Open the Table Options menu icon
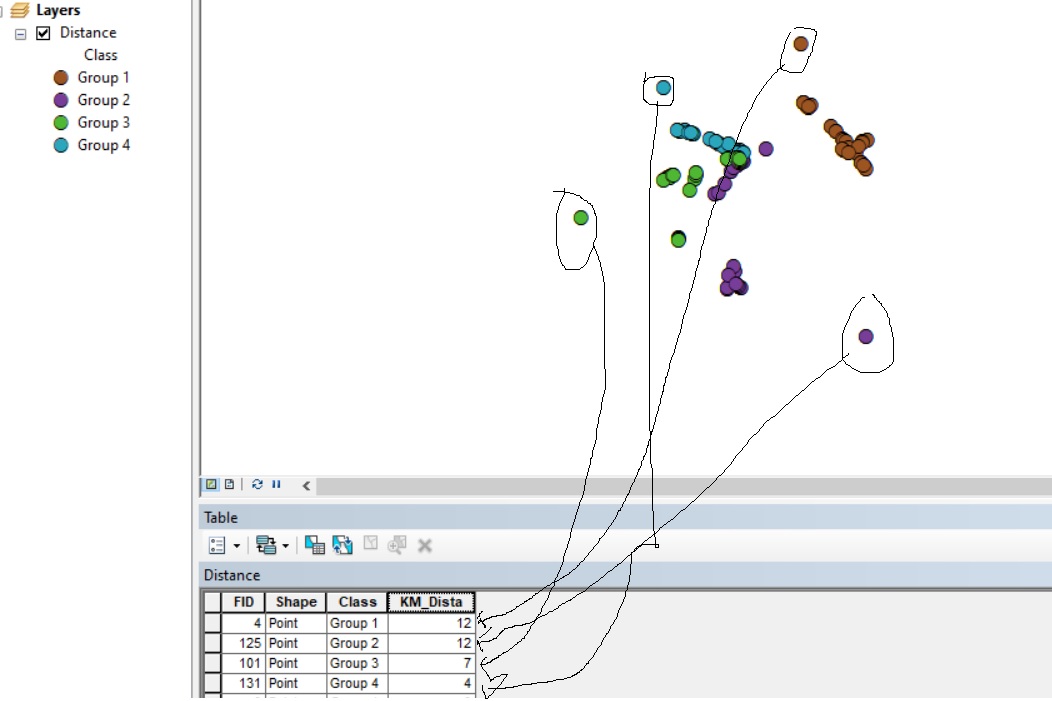 (217, 545)
